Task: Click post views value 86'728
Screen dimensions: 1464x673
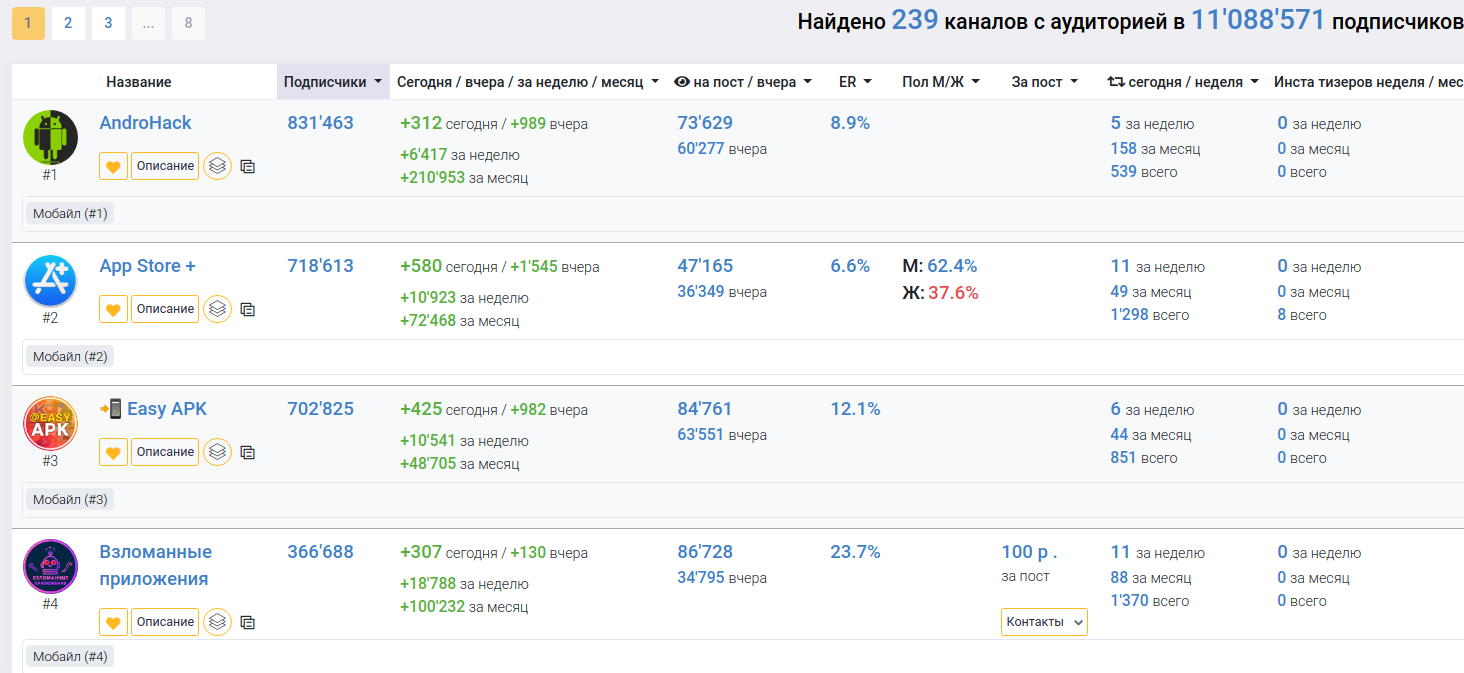Action: click(x=705, y=552)
